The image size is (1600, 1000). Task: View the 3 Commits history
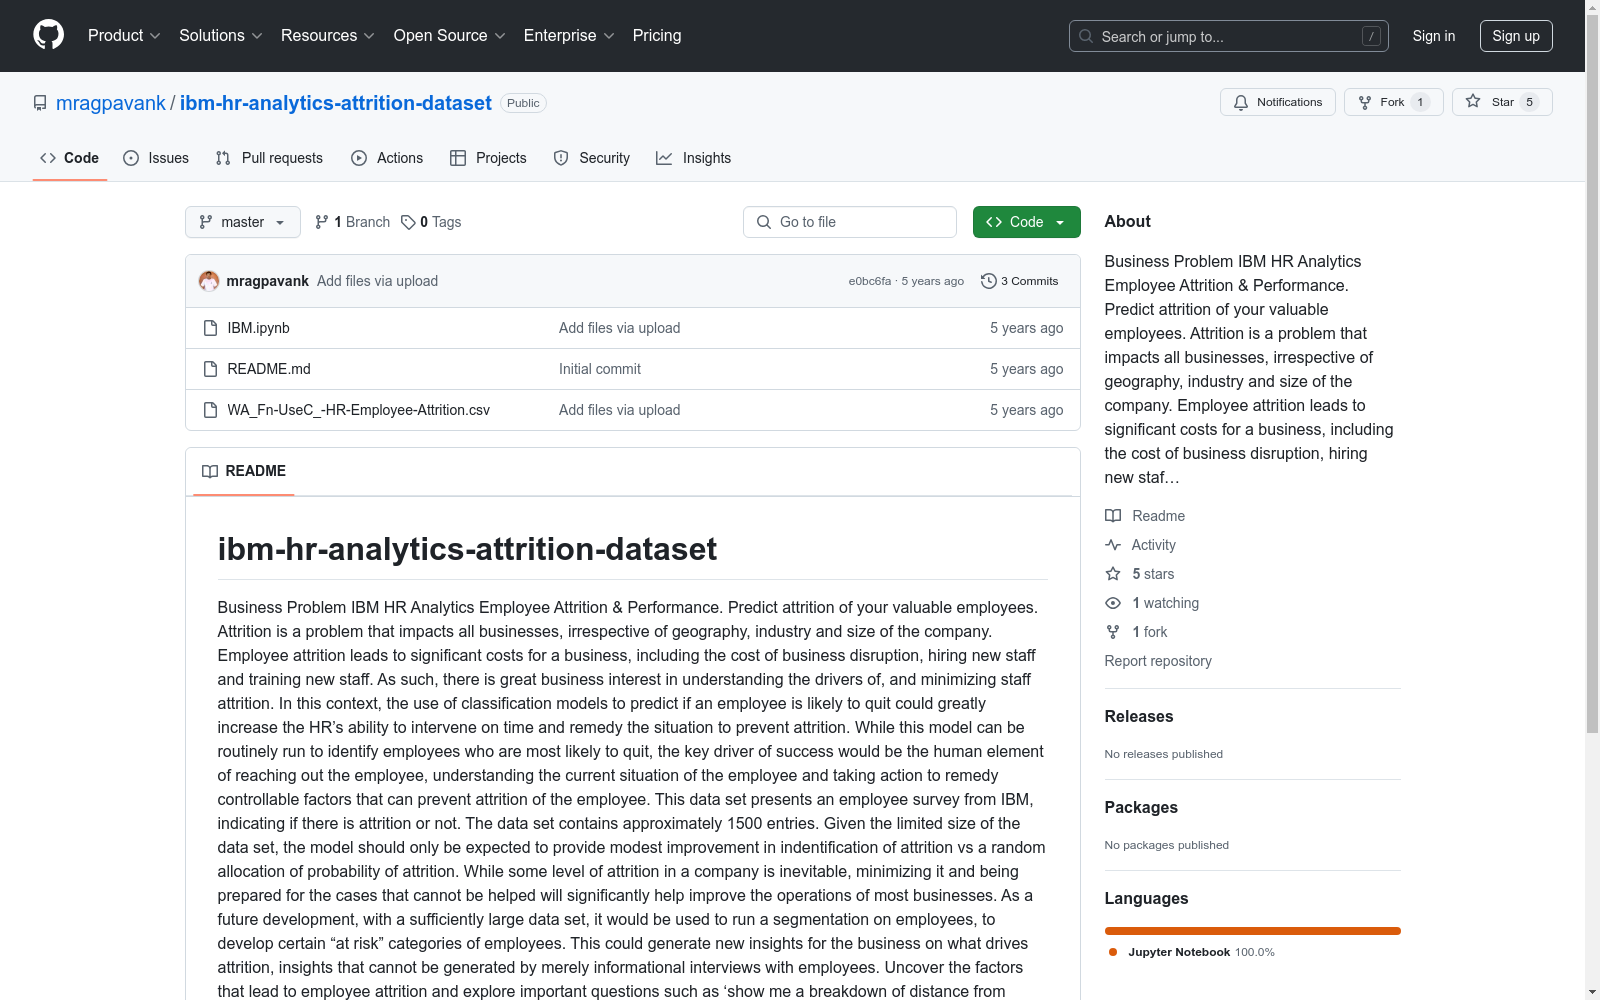pyautogui.click(x=1020, y=281)
